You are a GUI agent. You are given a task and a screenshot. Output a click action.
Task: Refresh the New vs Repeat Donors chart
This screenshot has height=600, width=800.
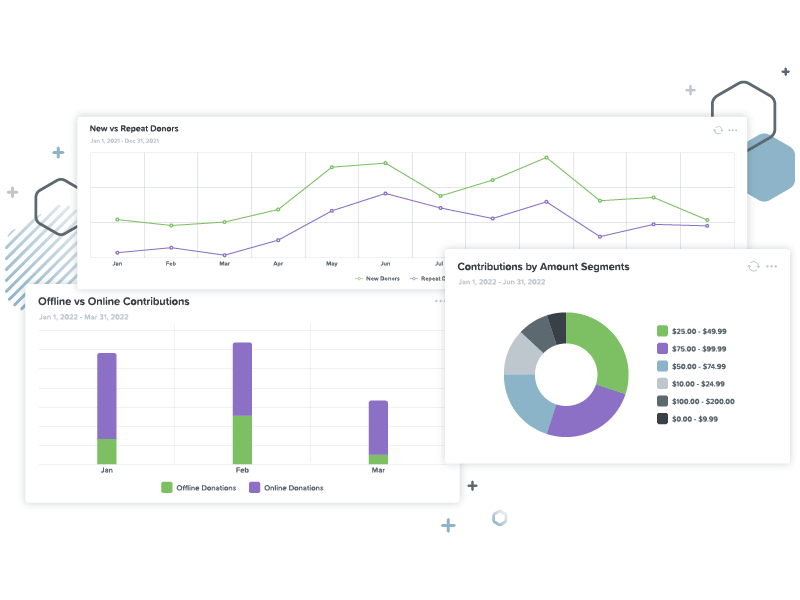coord(718,130)
